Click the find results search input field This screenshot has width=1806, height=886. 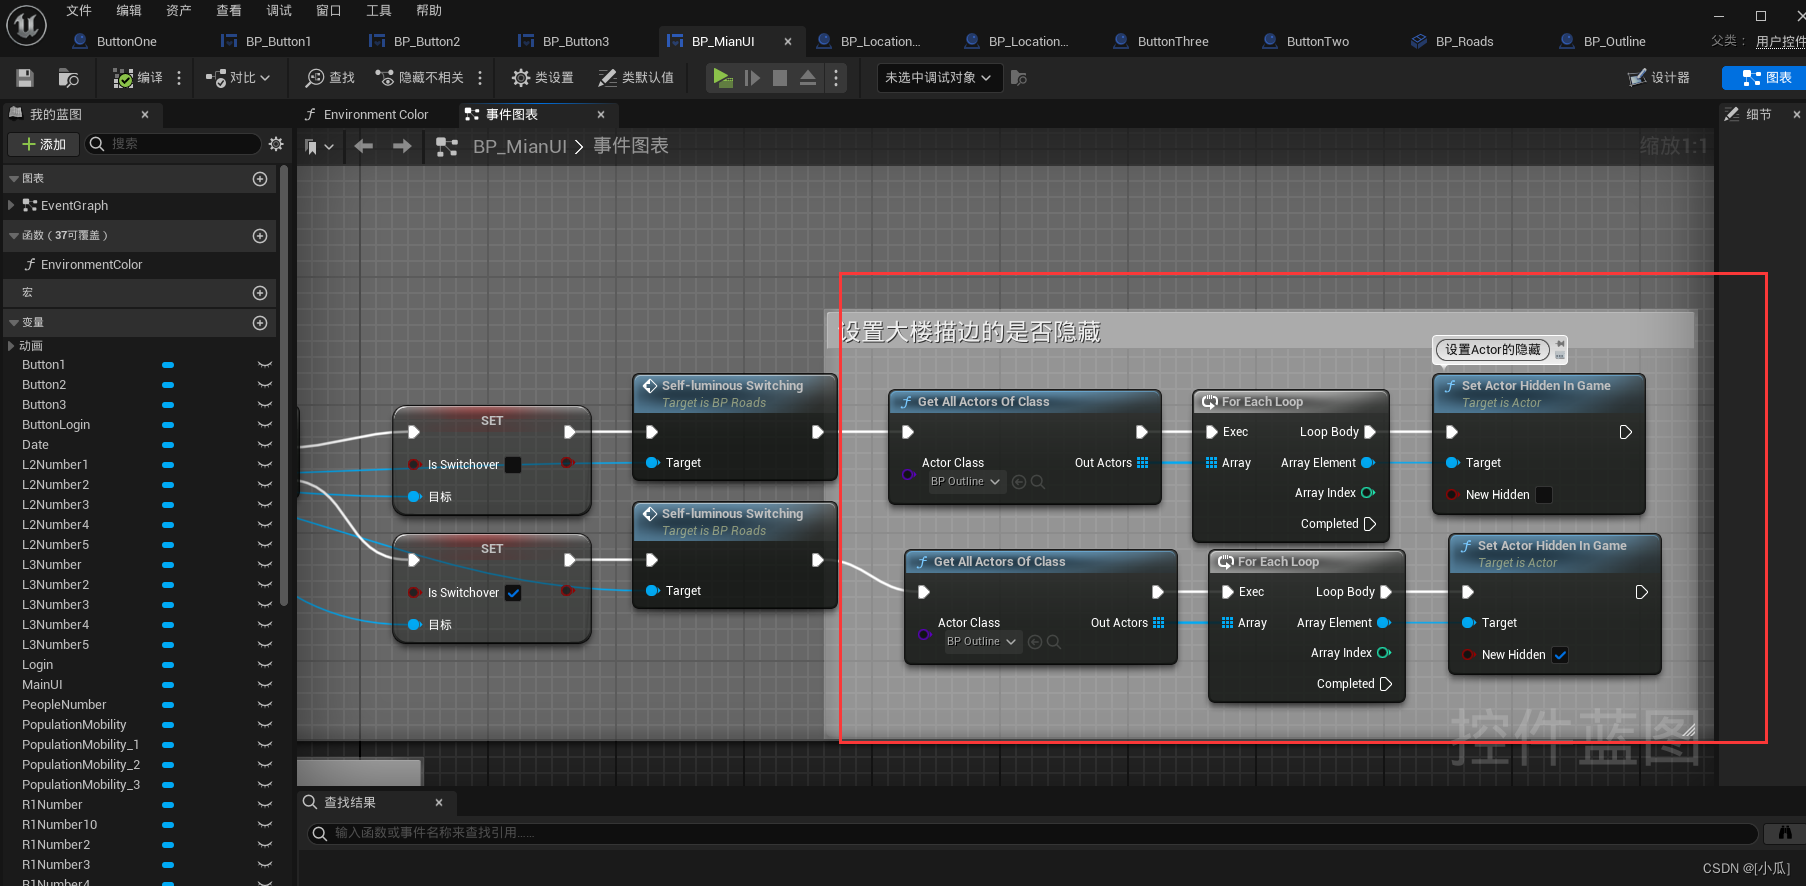click(1032, 833)
